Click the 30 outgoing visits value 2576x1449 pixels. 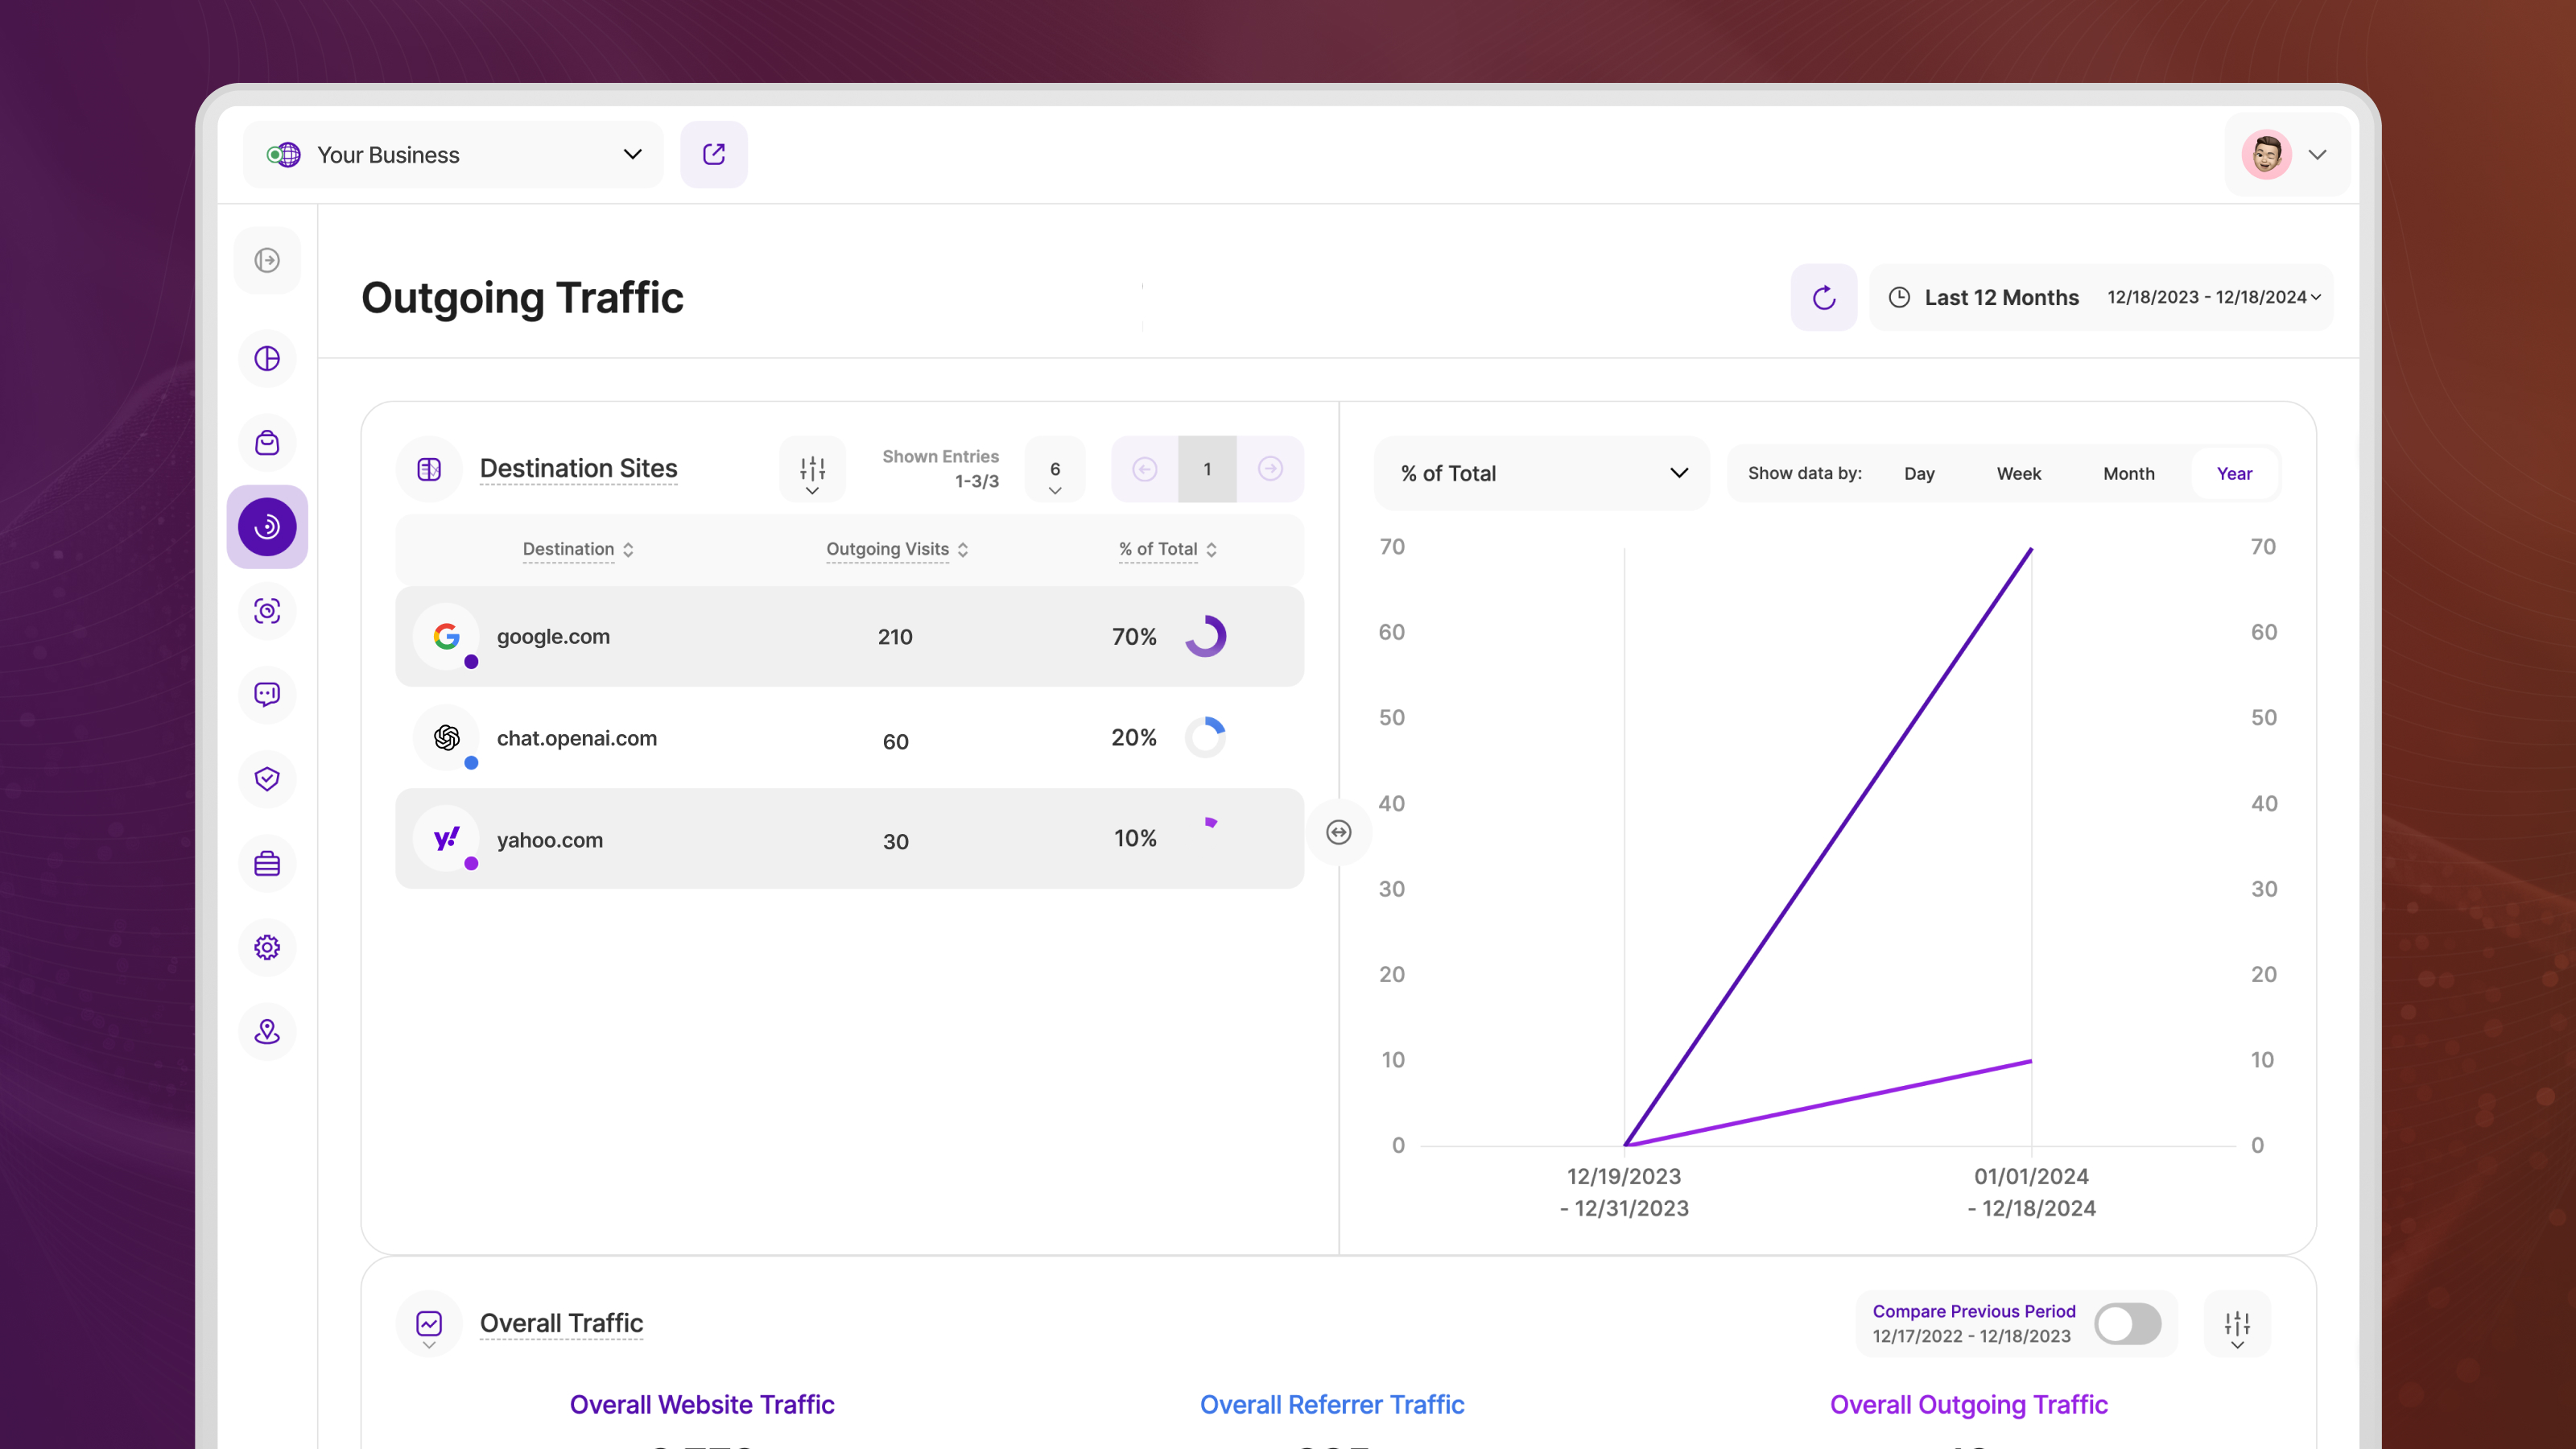(895, 842)
